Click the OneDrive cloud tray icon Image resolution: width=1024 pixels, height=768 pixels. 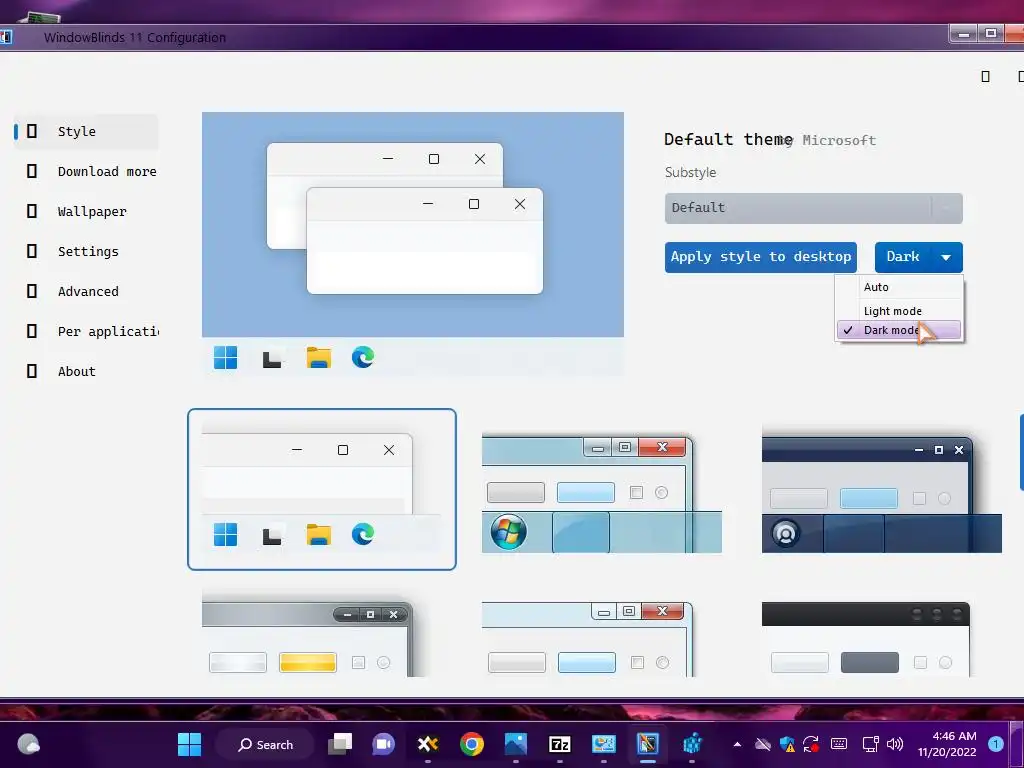point(763,744)
